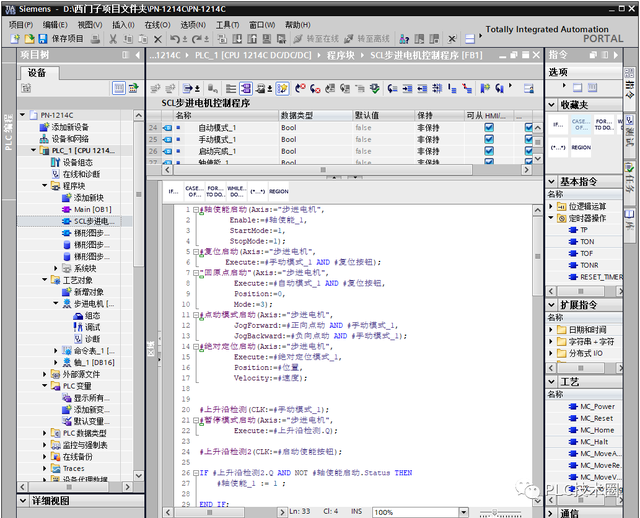Open the 视图(V) menu
The width and height of the screenshot is (640, 518).
click(90, 25)
